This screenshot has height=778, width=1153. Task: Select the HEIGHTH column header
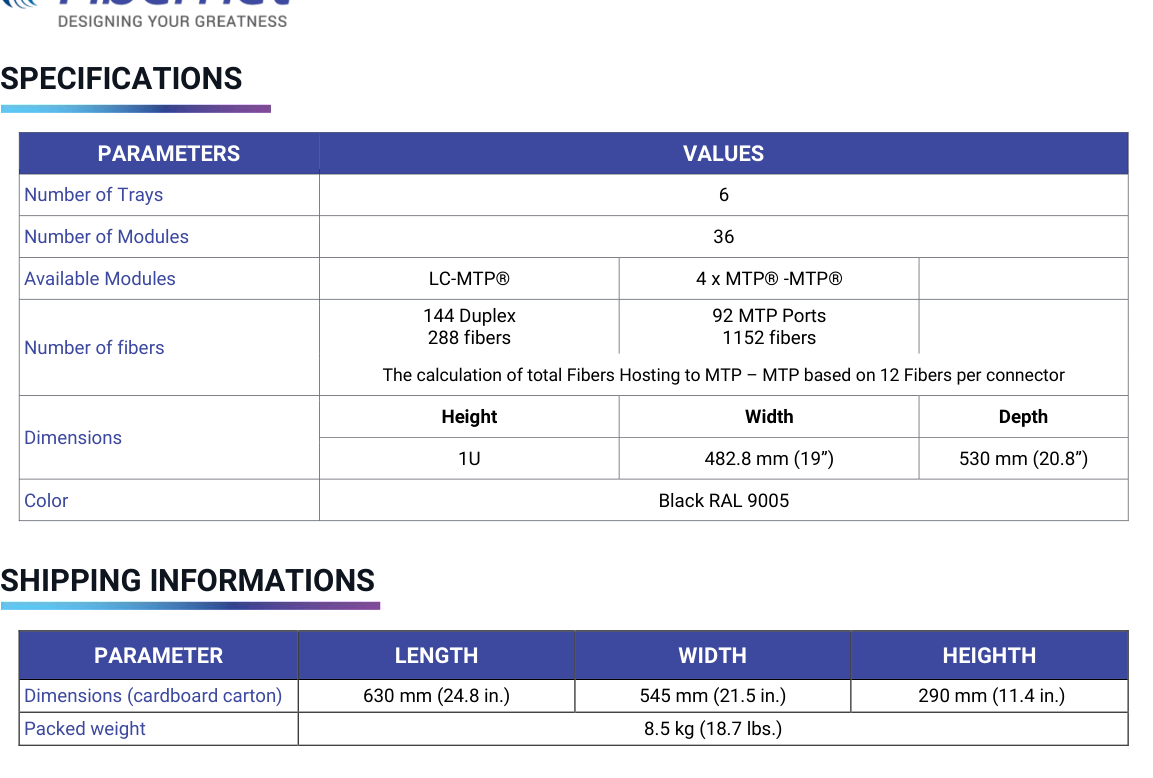point(990,655)
